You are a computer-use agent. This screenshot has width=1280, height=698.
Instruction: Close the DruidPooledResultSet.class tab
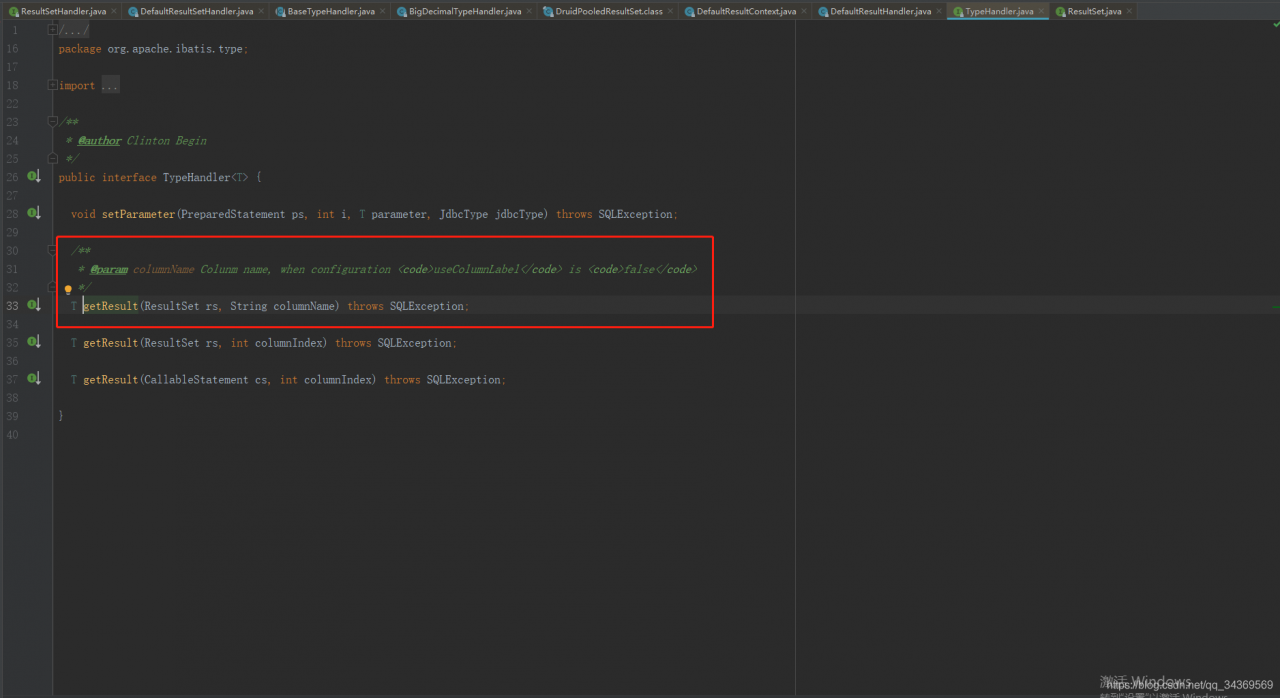pyautogui.click(x=671, y=11)
